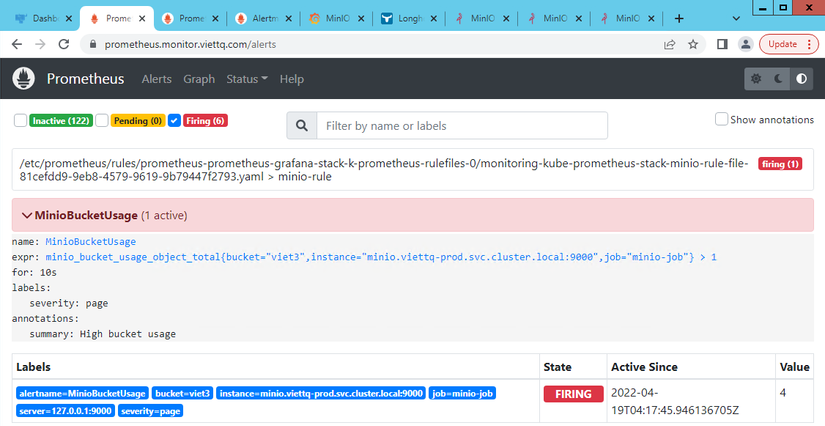Bookmark this page with star icon

pos(693,44)
